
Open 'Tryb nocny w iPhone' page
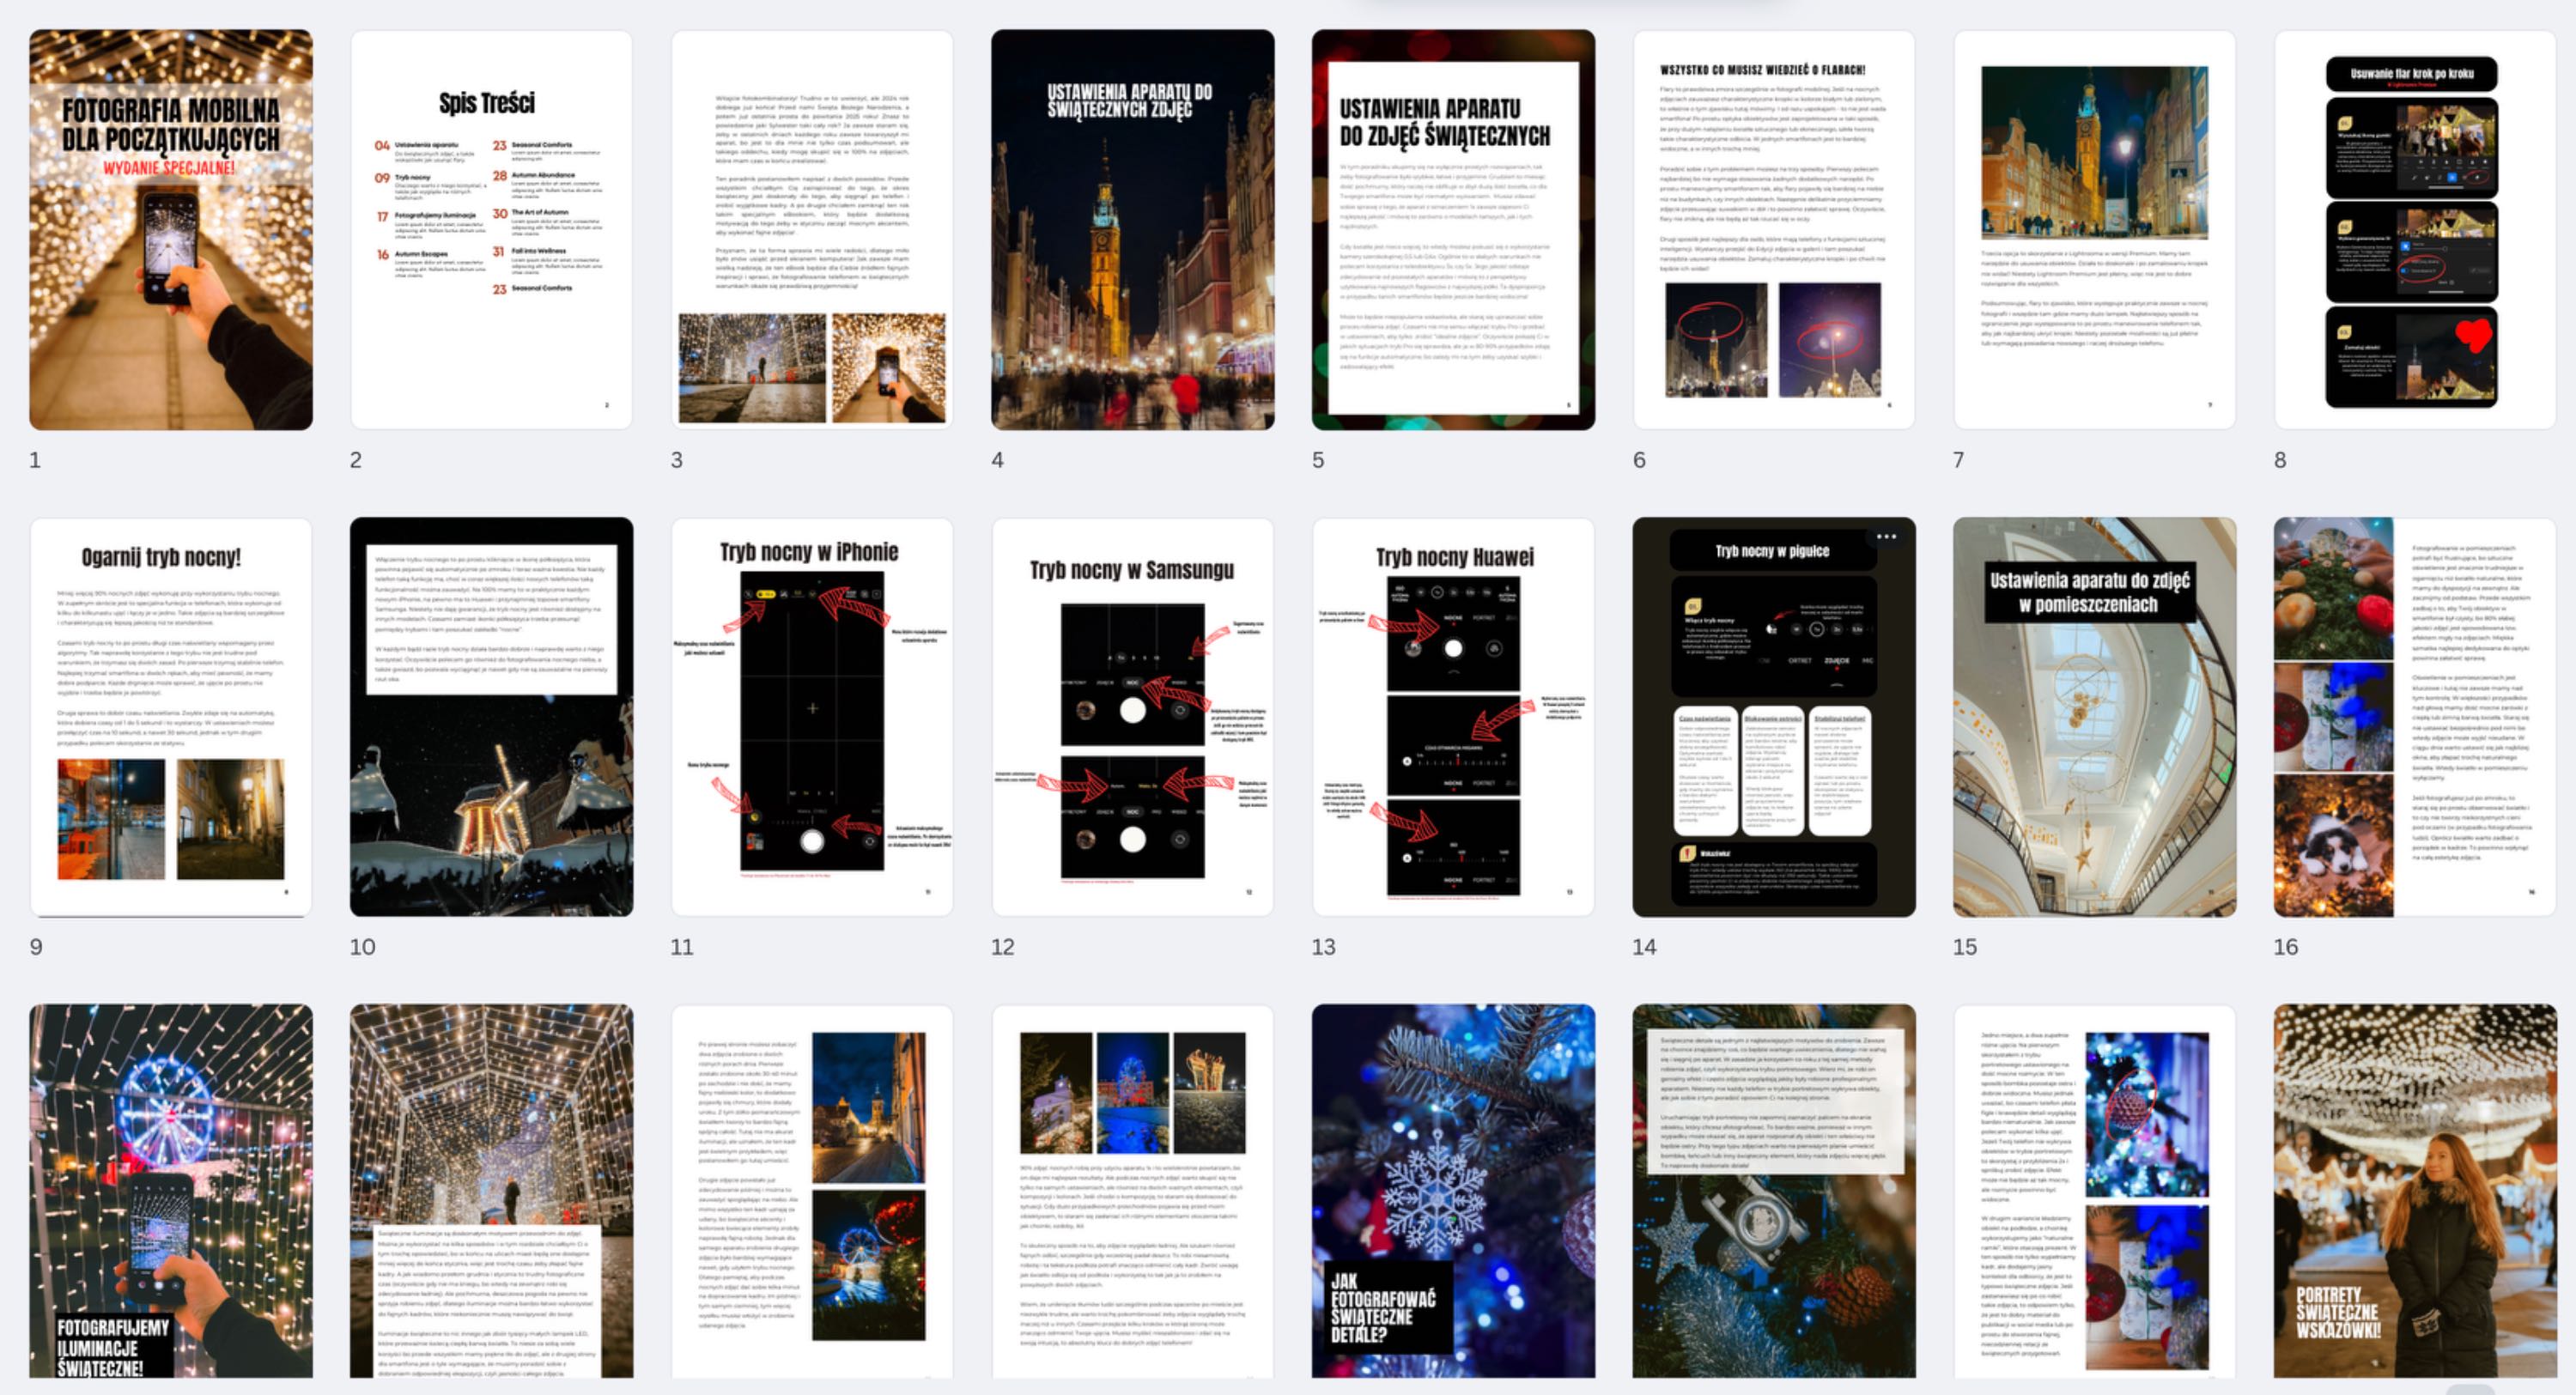click(x=812, y=717)
